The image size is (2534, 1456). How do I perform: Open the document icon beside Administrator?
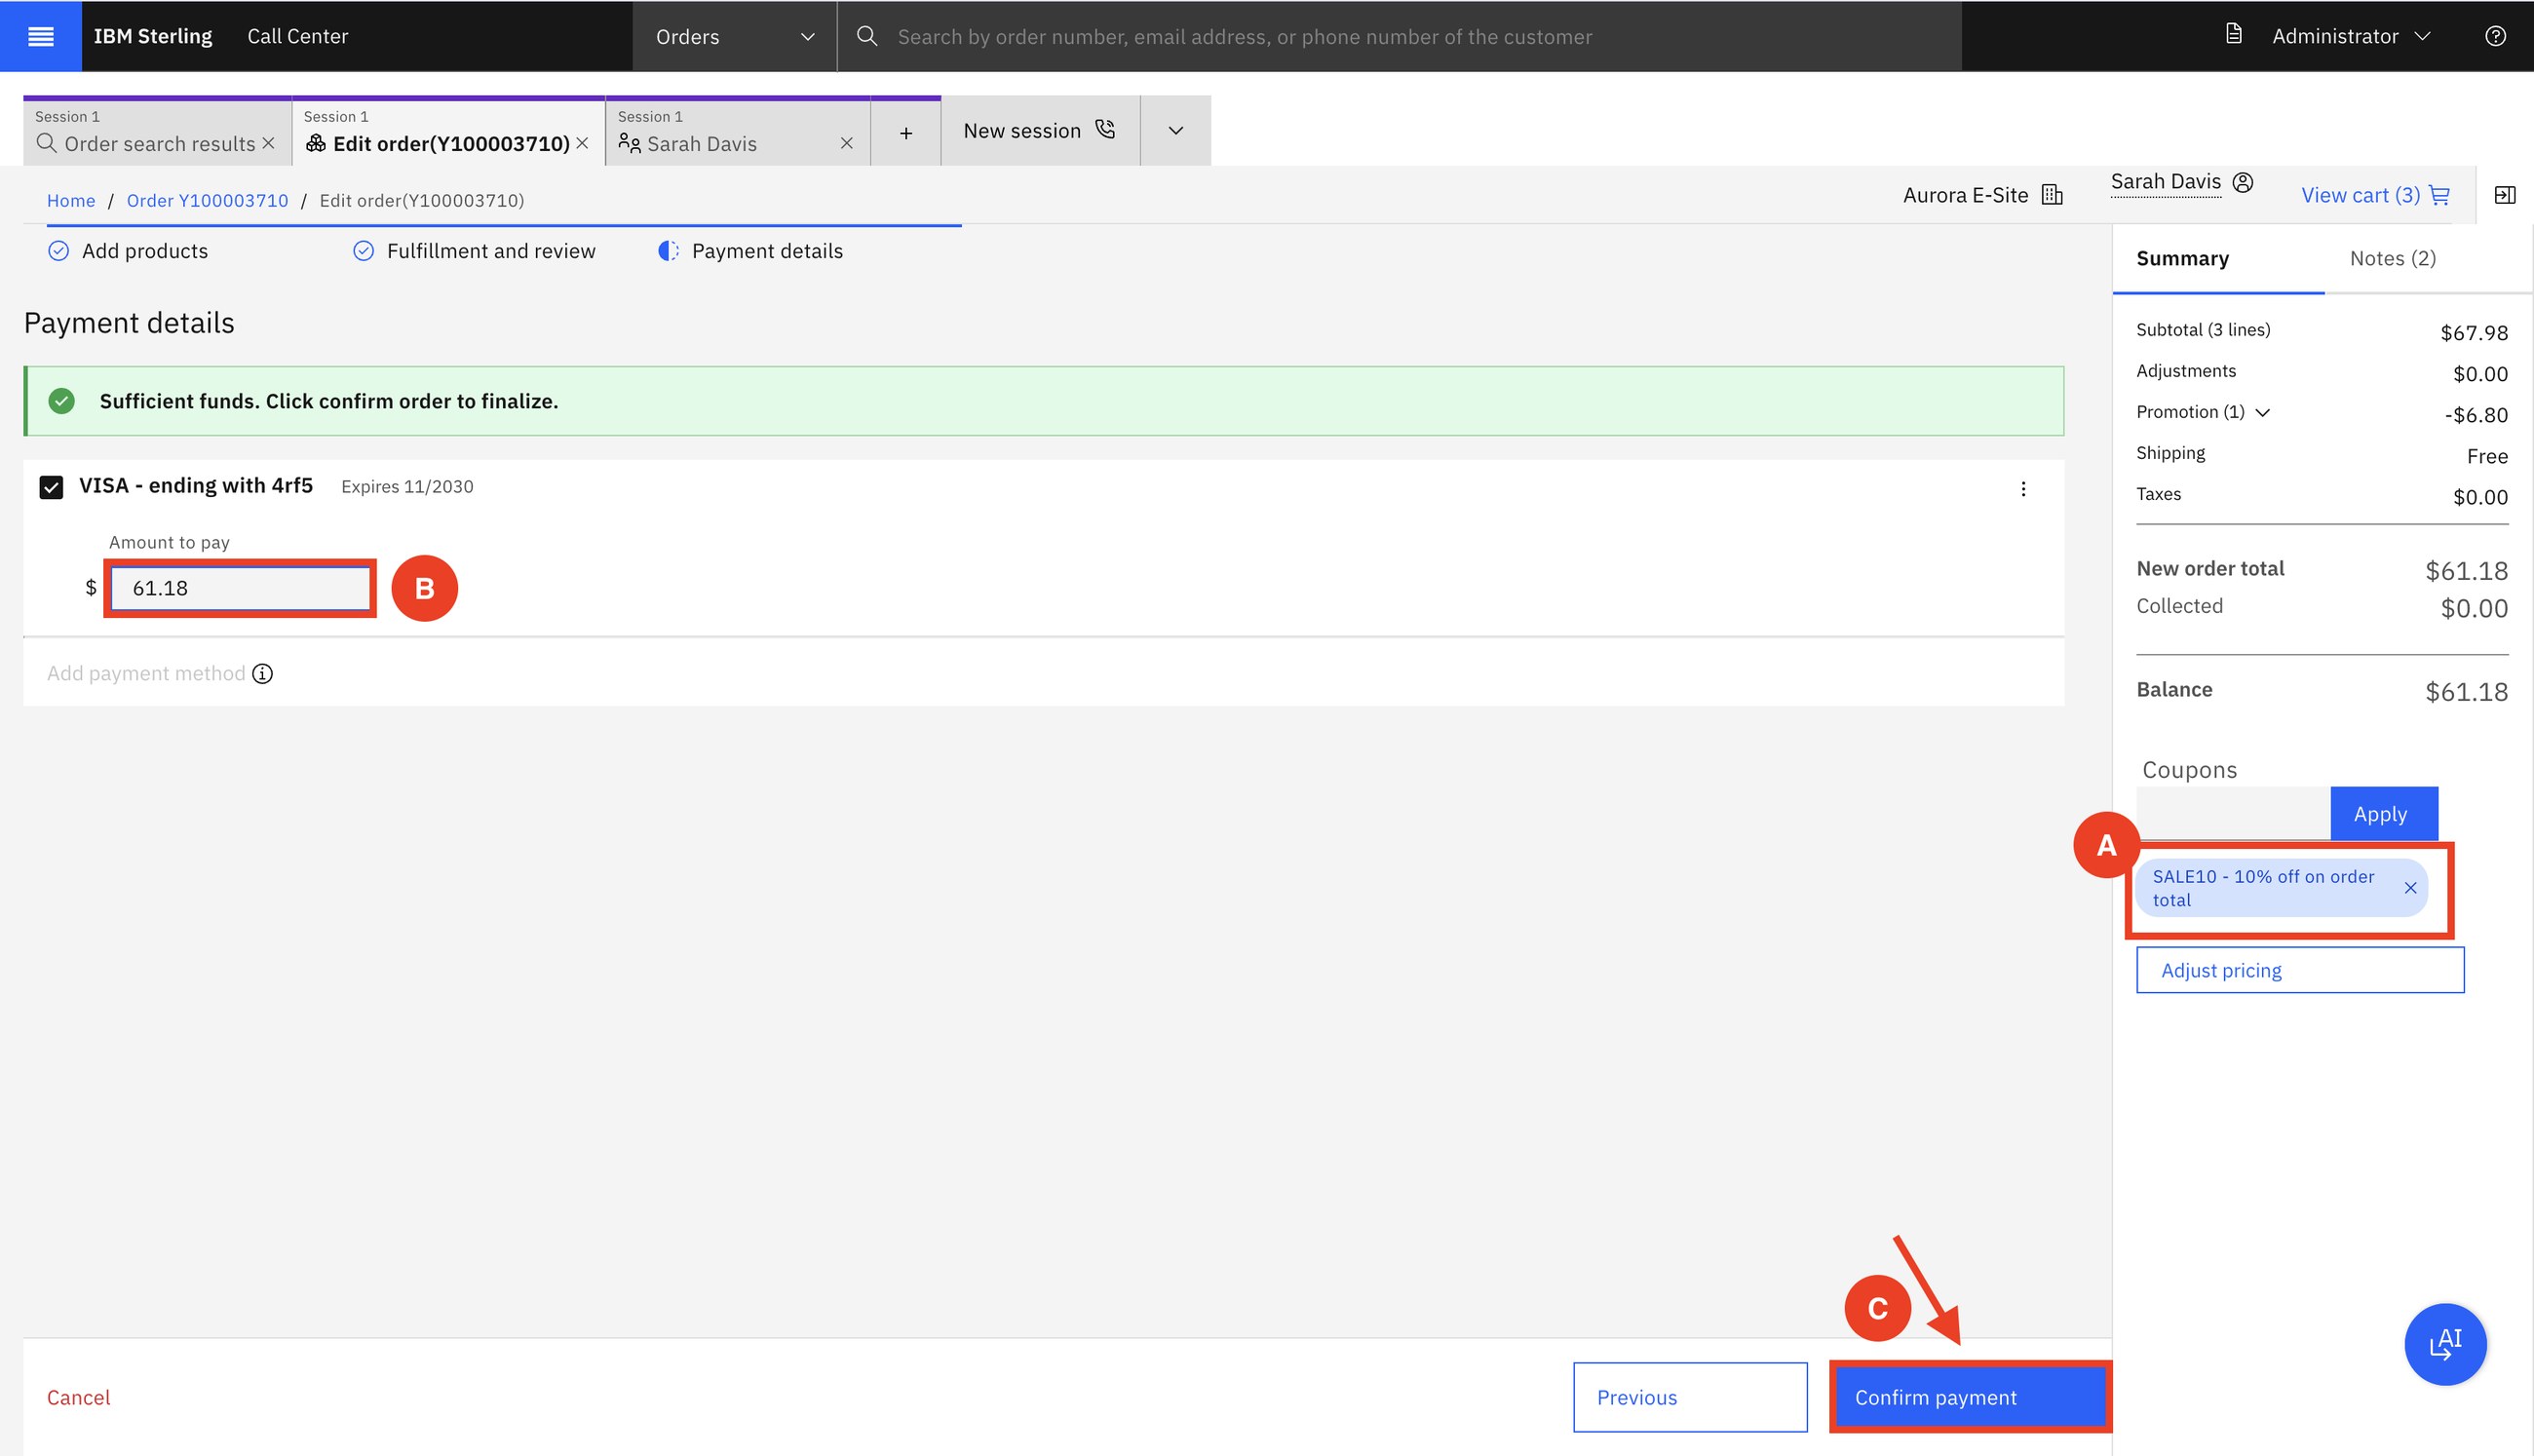pyautogui.click(x=2233, y=35)
